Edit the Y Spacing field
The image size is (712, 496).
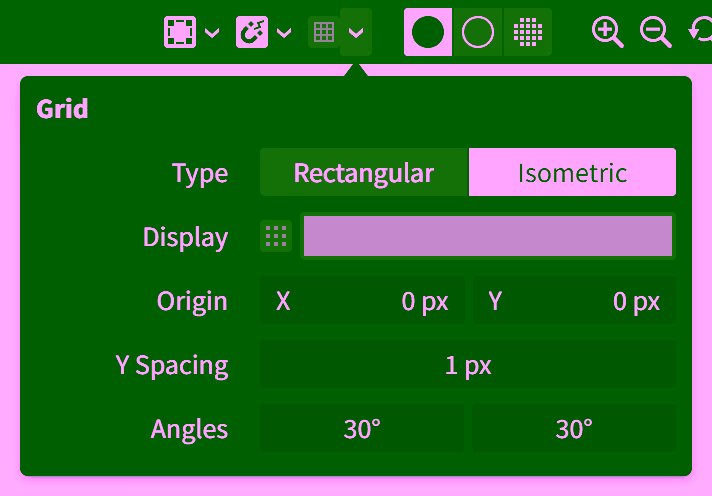[468, 365]
